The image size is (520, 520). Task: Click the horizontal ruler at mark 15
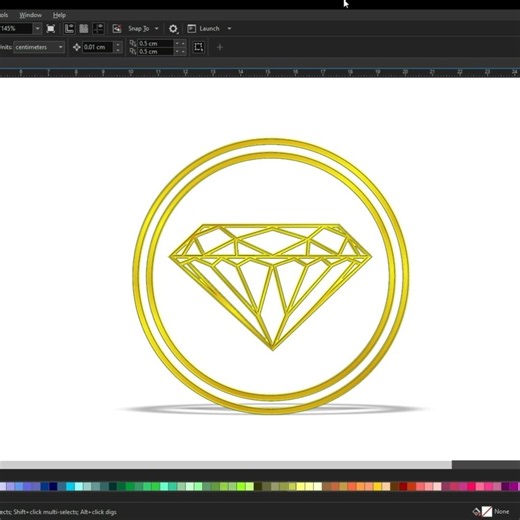pyautogui.click(x=268, y=72)
